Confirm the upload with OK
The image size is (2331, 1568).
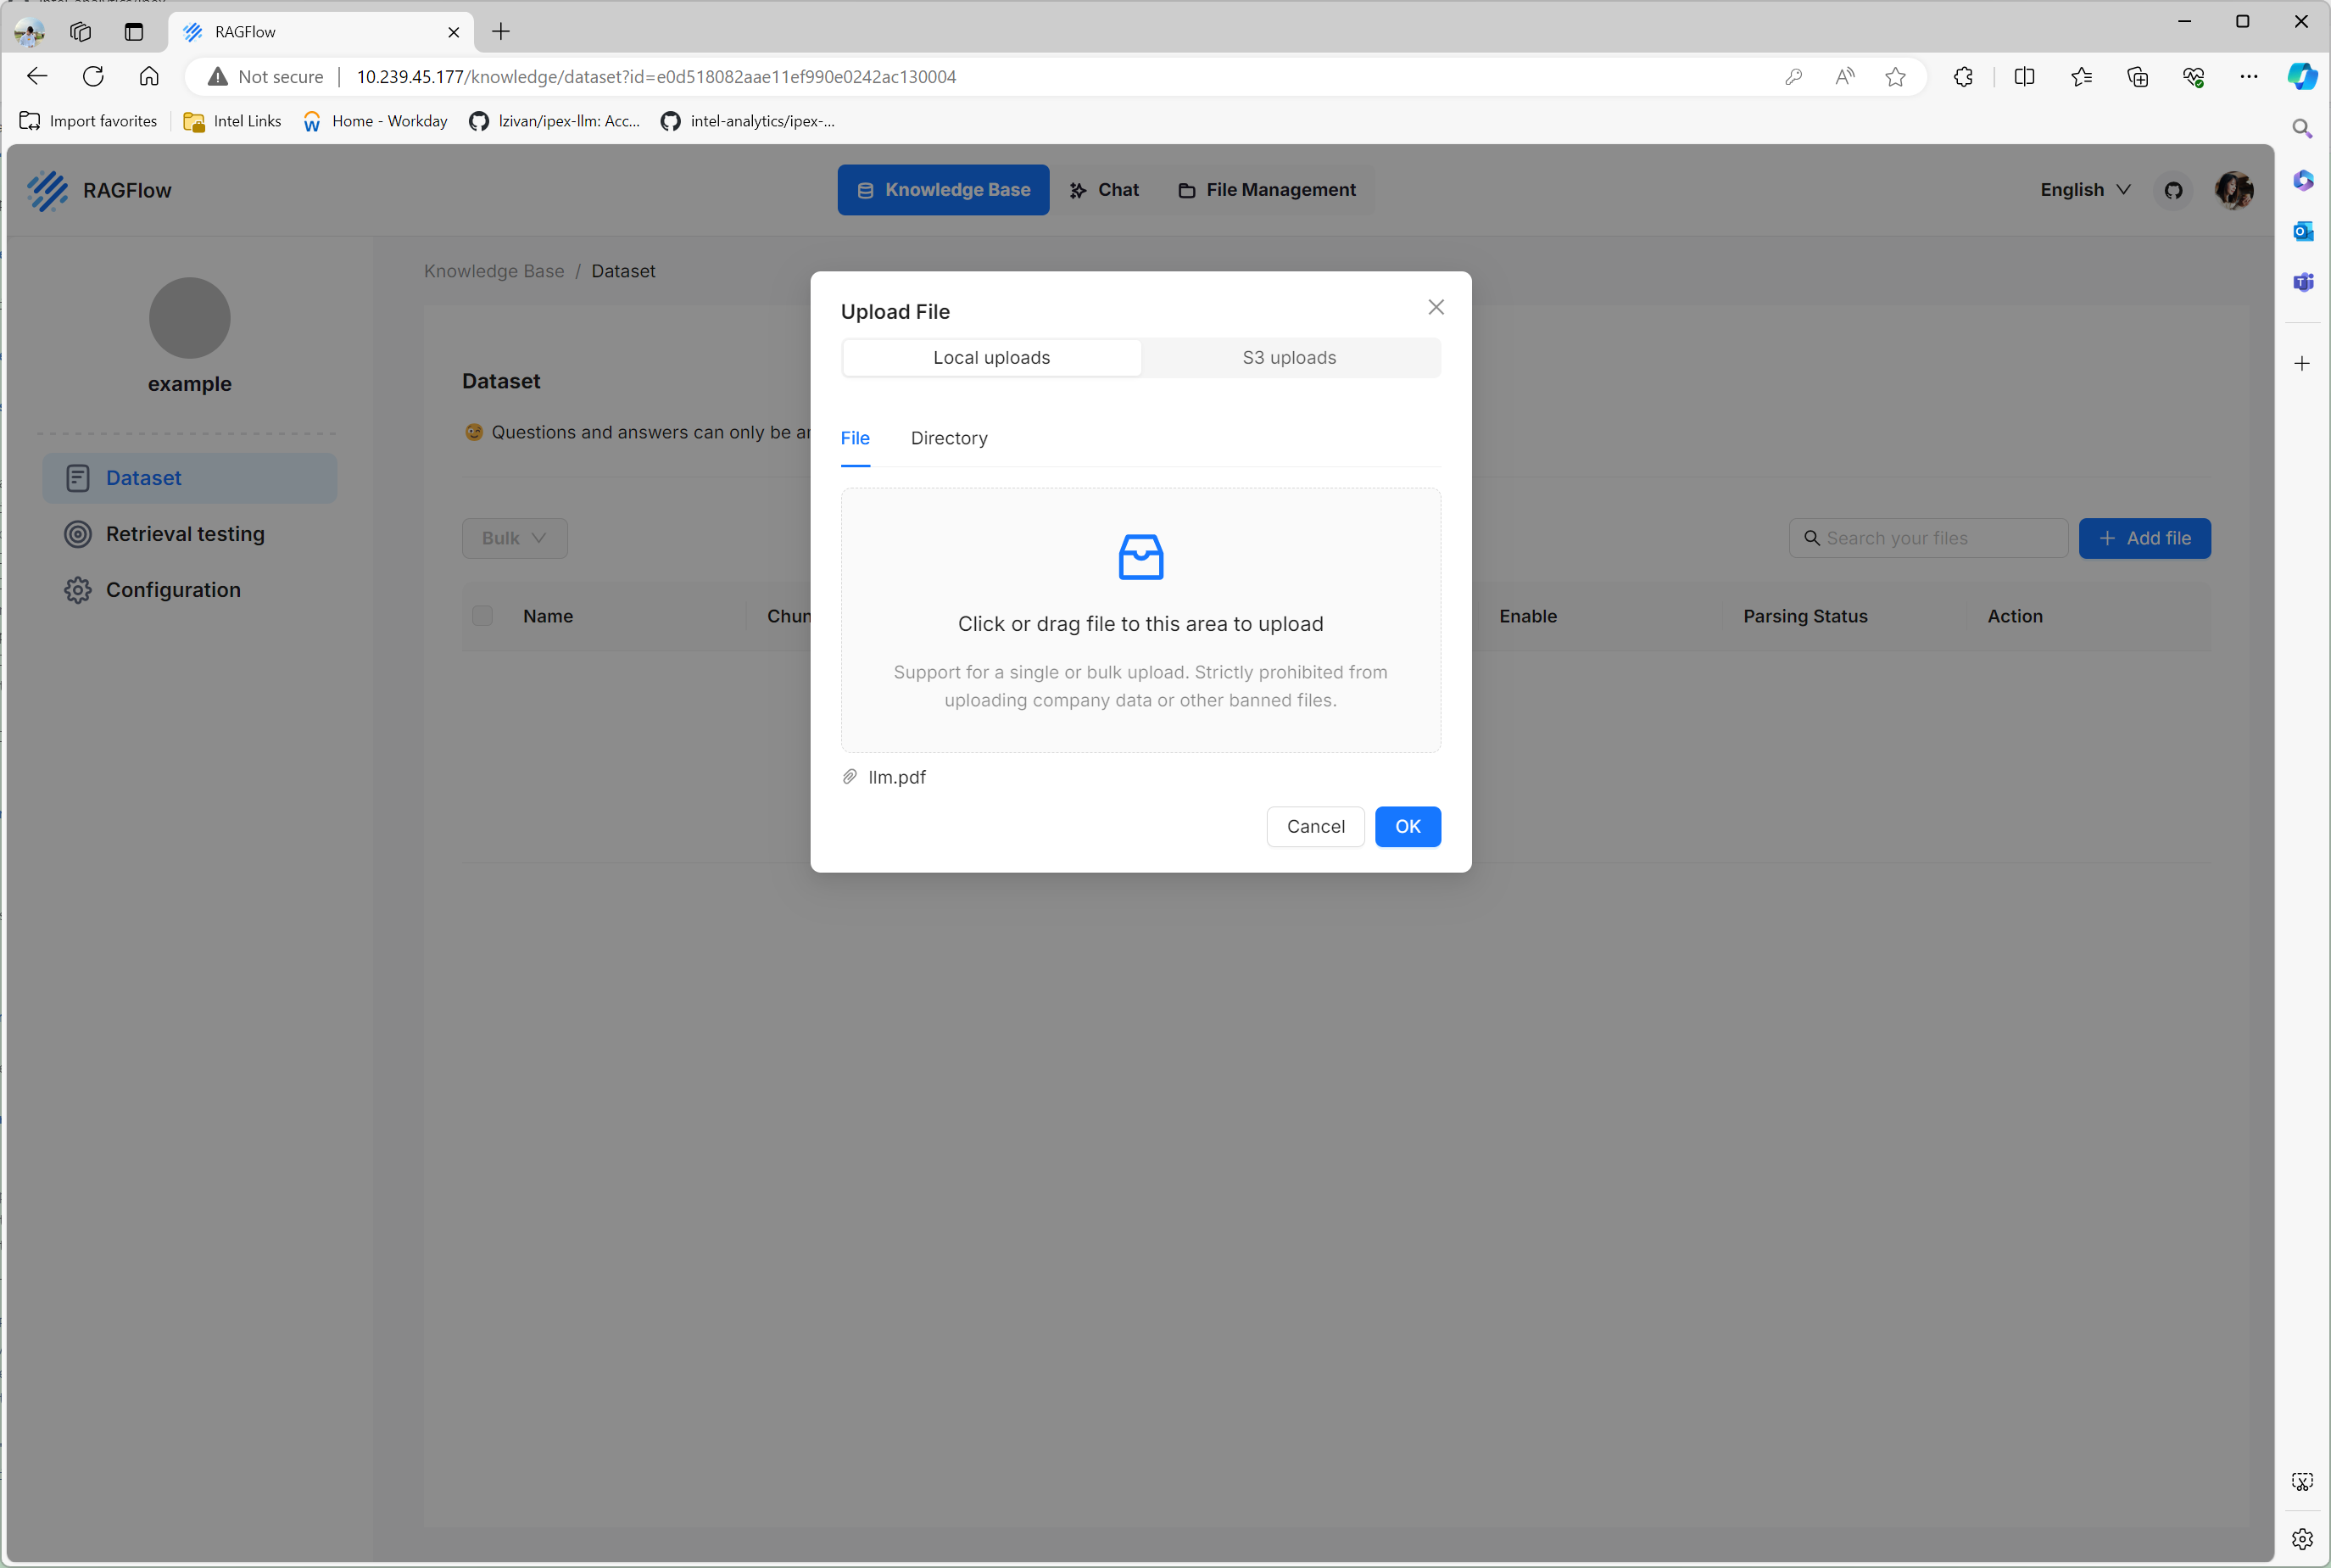[x=1407, y=826]
